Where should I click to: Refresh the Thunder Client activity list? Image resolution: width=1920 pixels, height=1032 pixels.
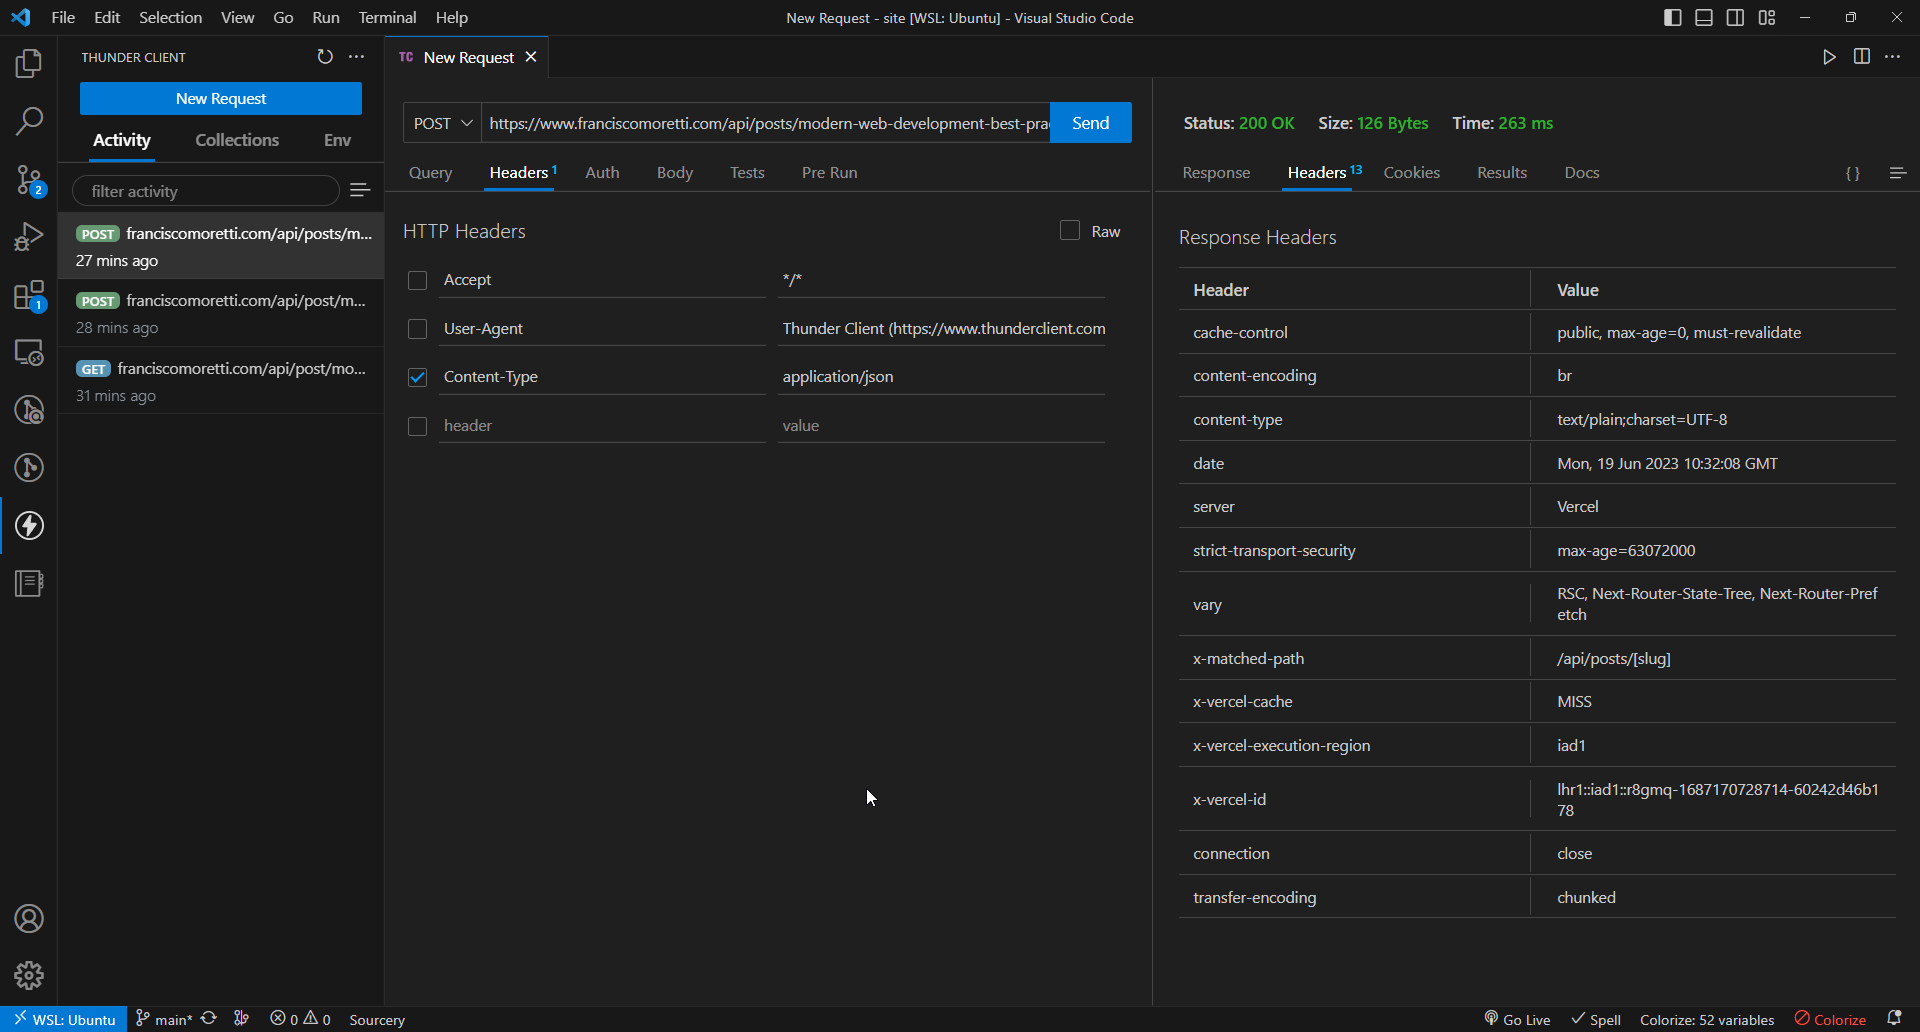pos(324,57)
